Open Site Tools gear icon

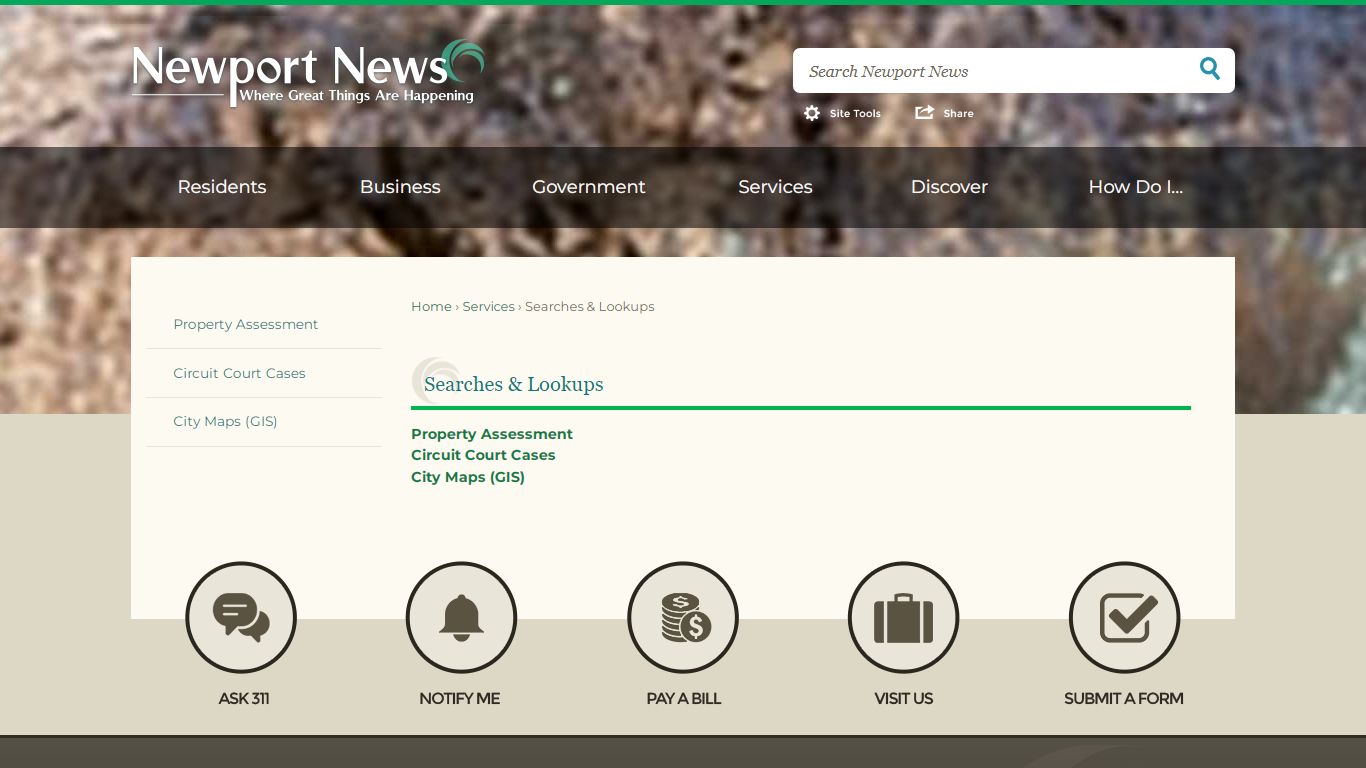[x=812, y=113]
